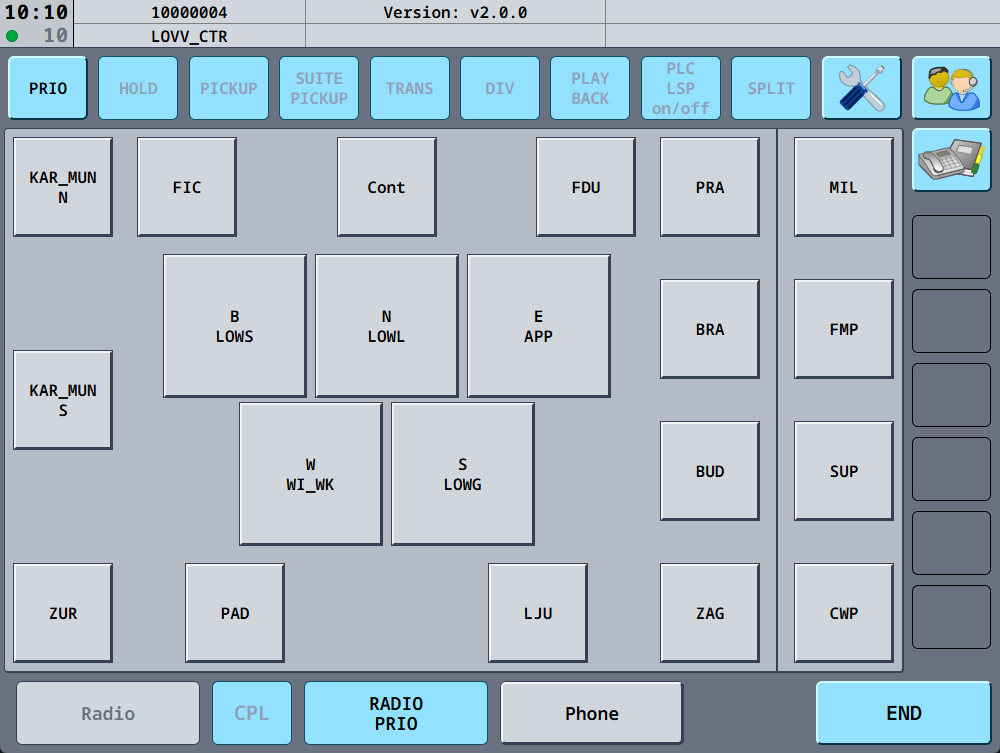Select the HOLD function
Image resolution: width=1000 pixels, height=753 pixels.
click(138, 87)
